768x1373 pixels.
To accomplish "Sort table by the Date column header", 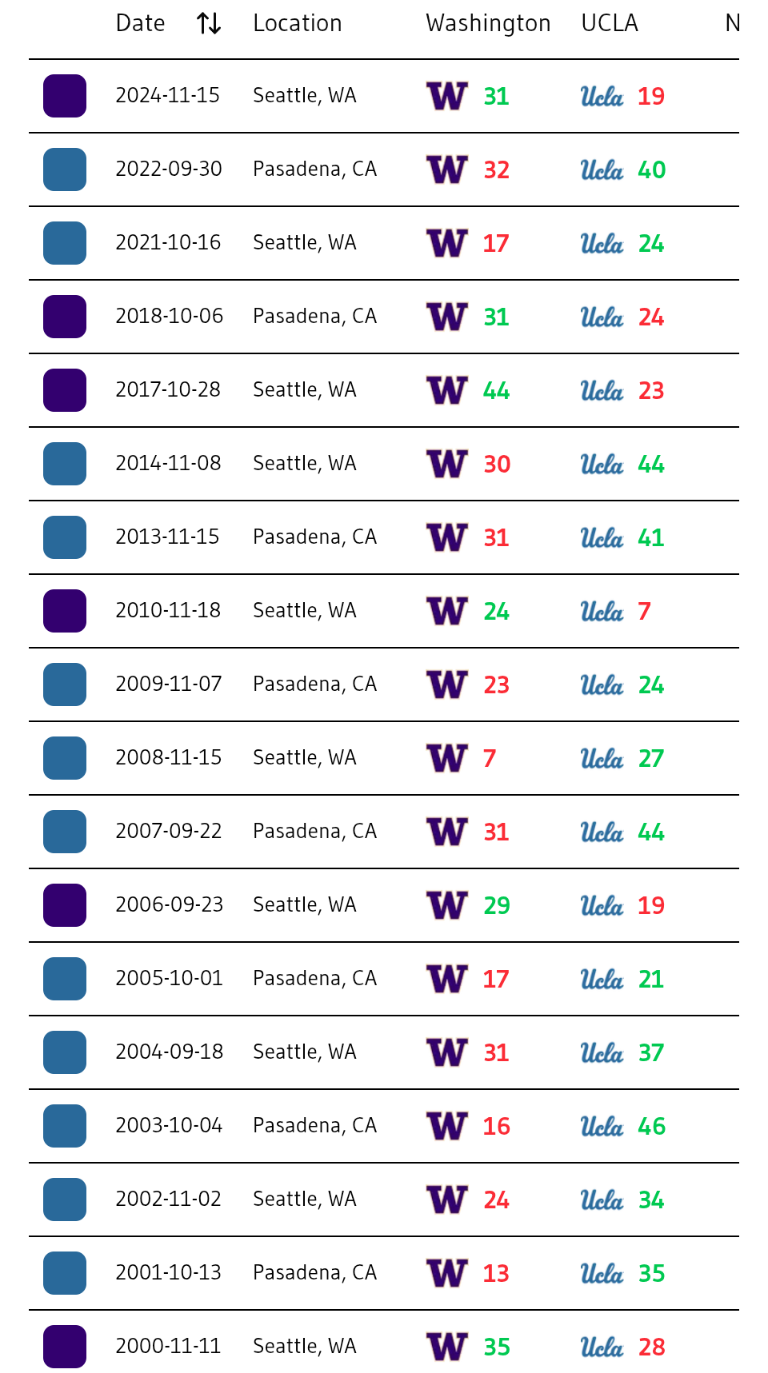I will [141, 24].
